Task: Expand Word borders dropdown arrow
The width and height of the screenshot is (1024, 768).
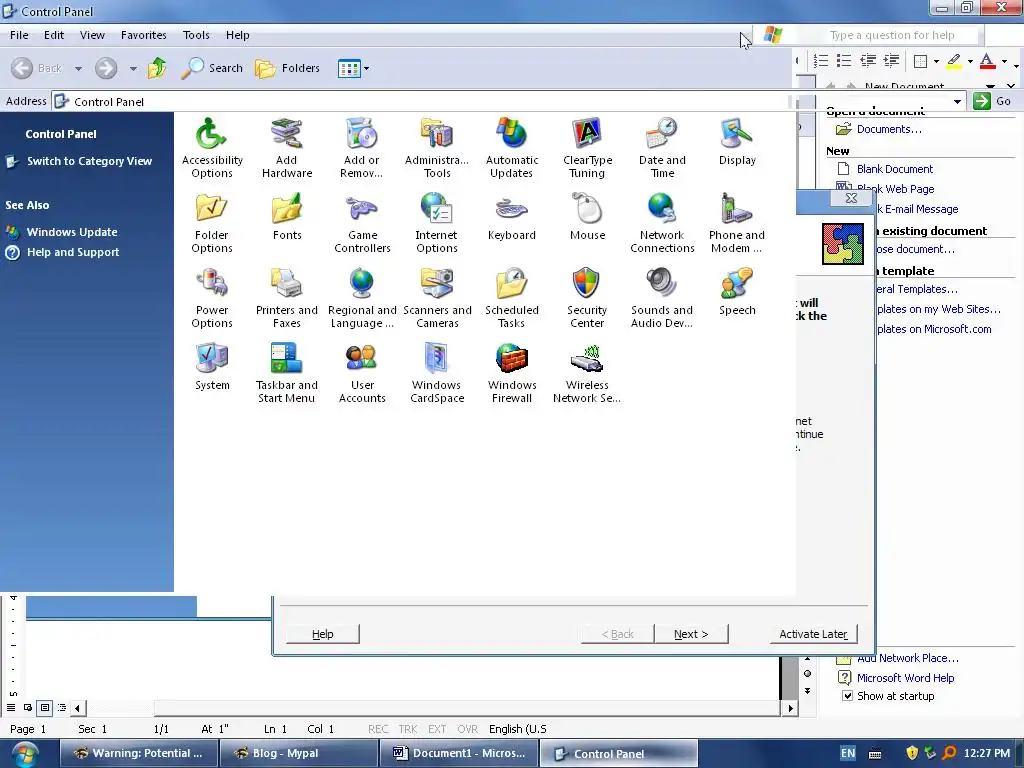Action: pos(936,62)
